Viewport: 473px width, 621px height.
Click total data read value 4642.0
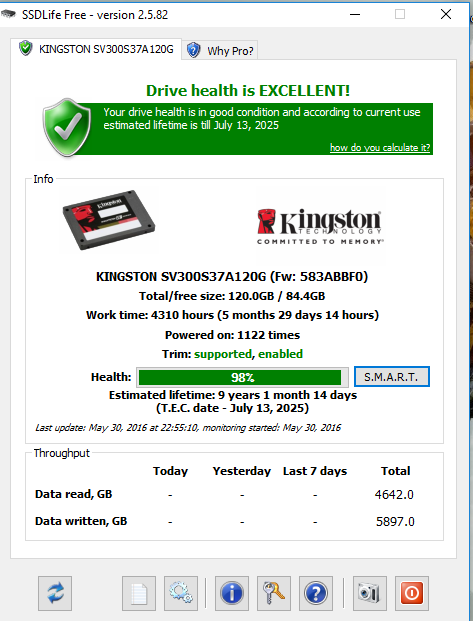[394, 495]
